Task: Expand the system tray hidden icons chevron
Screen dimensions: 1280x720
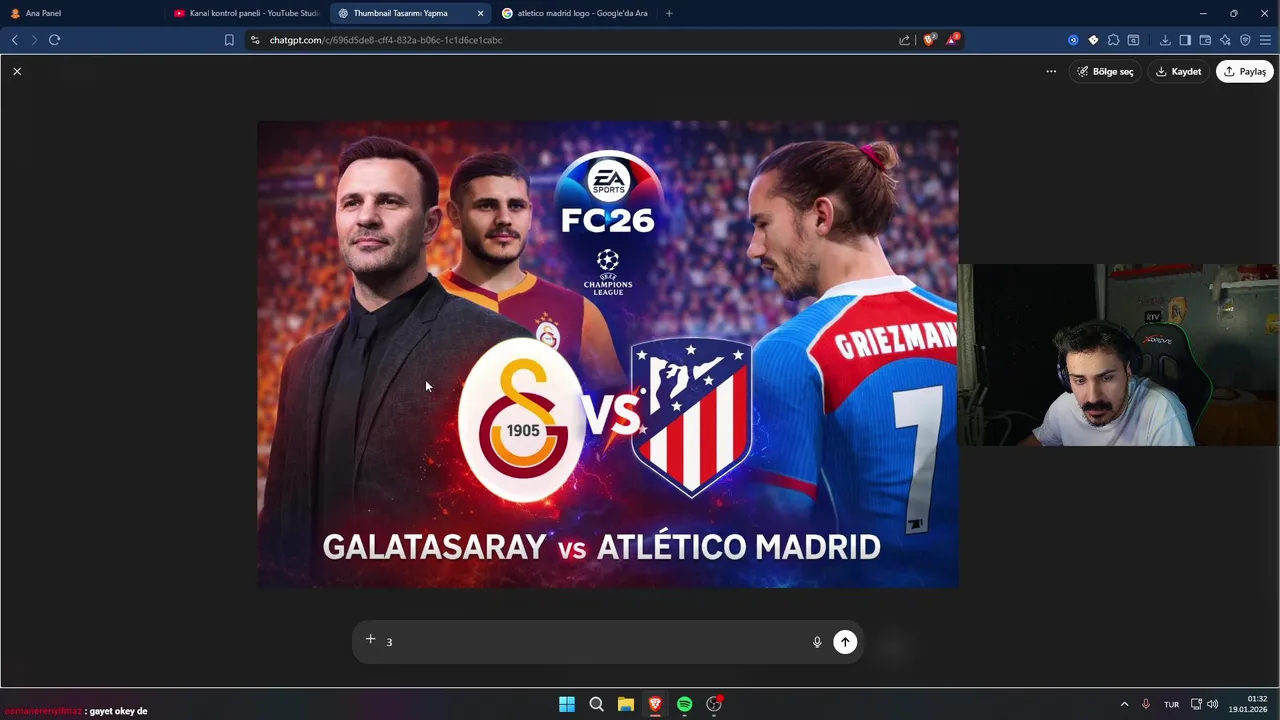Action: coord(1124,704)
